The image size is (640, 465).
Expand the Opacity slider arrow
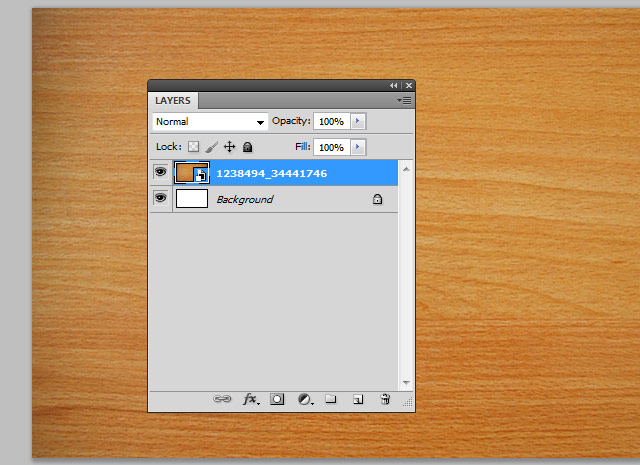pos(358,121)
